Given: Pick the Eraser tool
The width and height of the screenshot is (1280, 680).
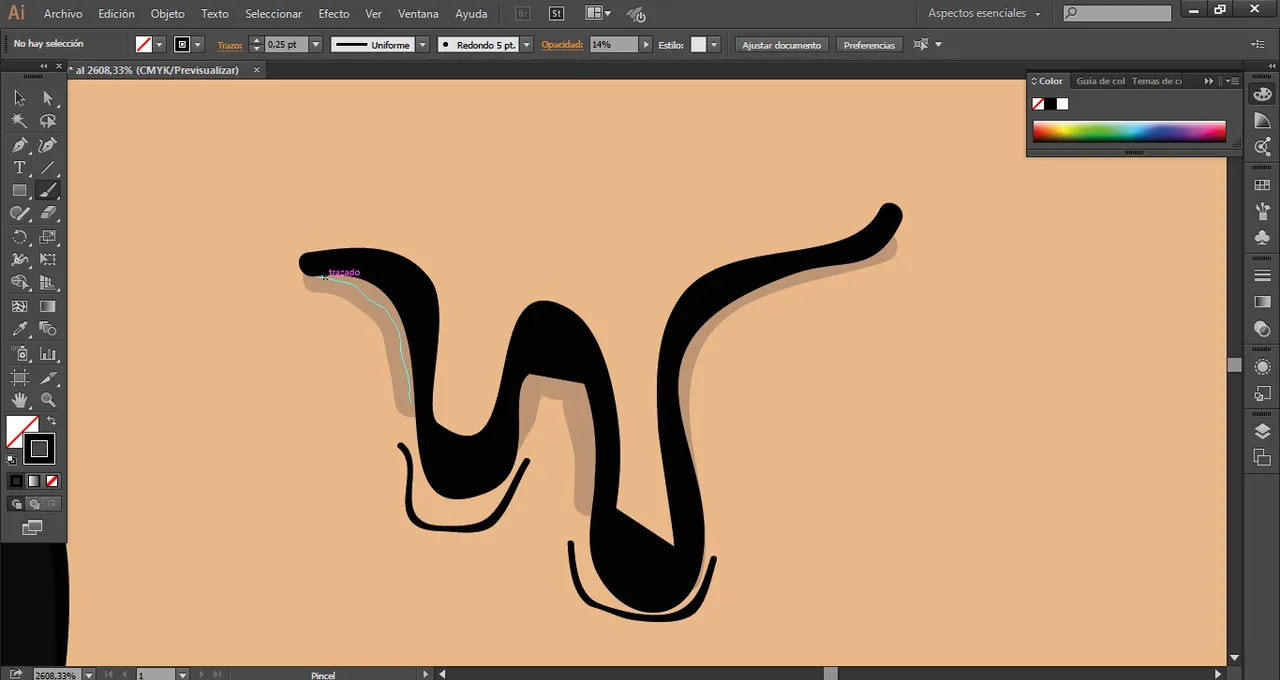Looking at the screenshot, I should tap(47, 213).
